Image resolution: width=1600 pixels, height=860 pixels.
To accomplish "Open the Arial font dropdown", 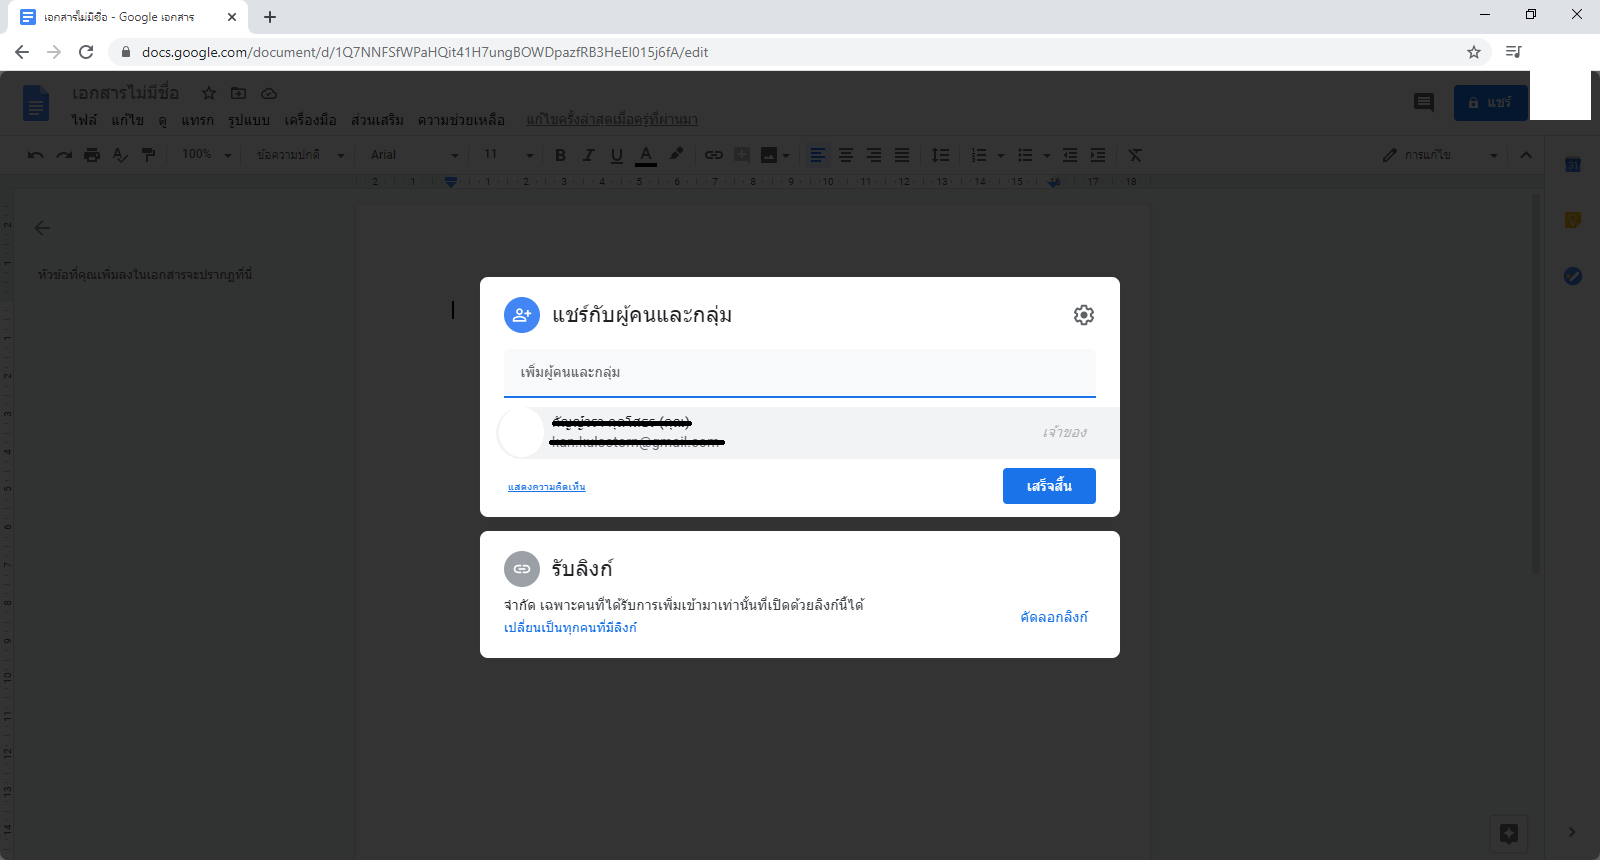I will (414, 155).
